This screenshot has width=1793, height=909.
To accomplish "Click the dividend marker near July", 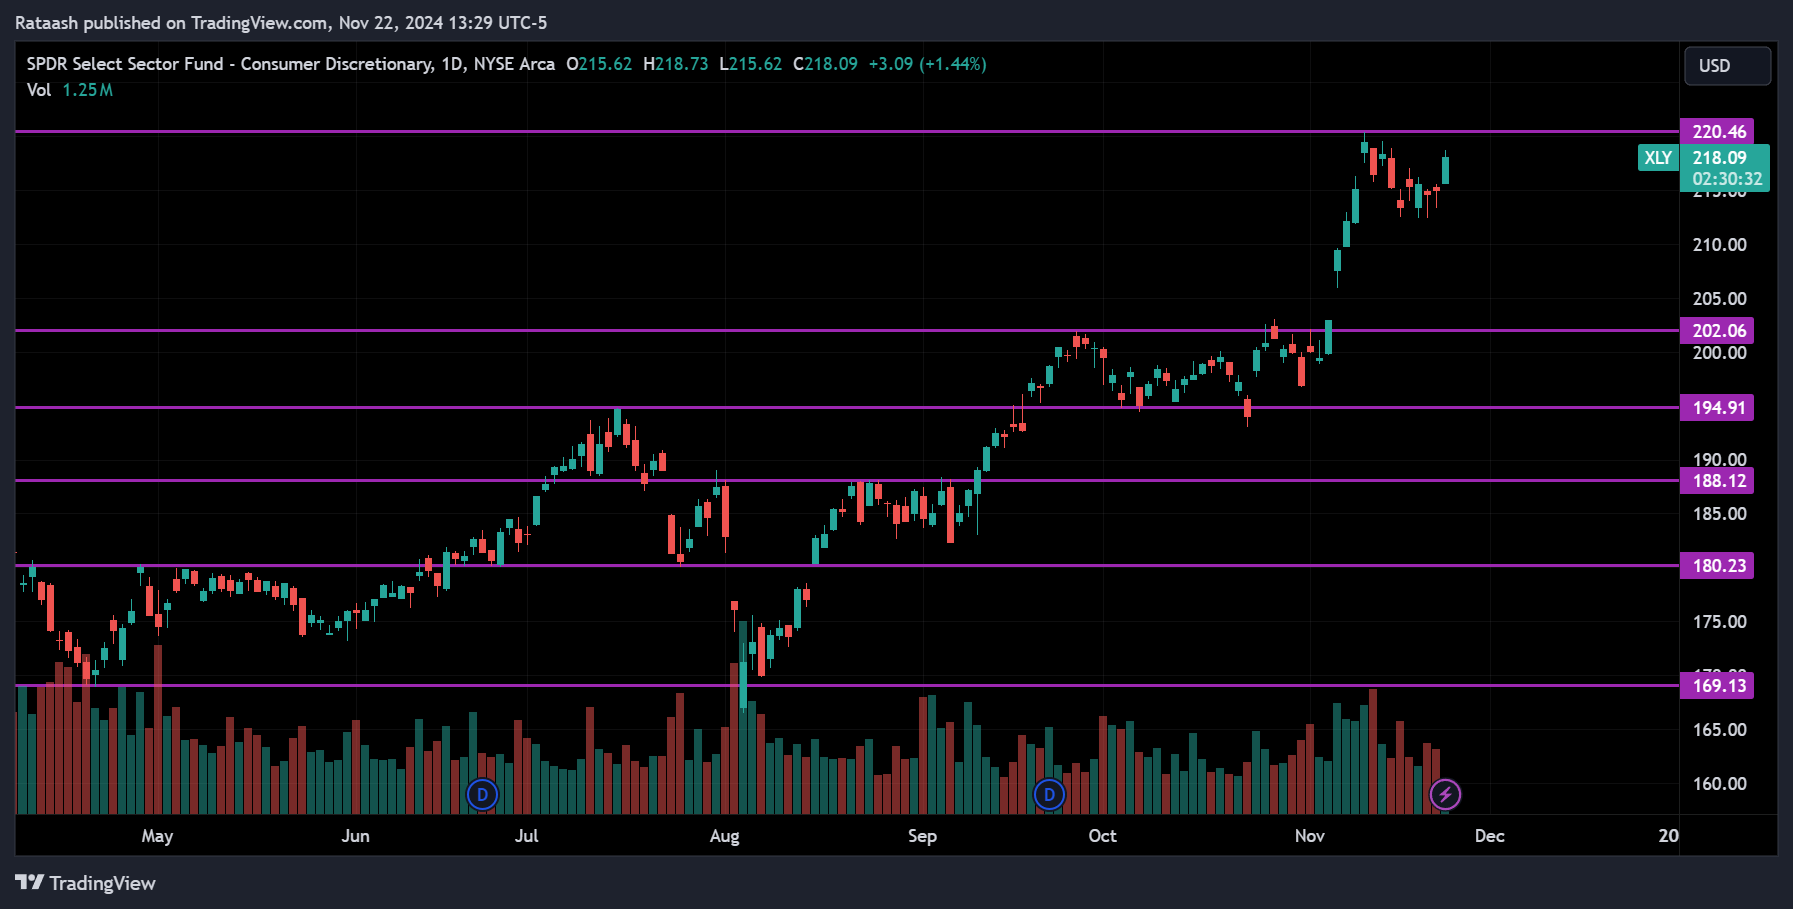I will 482,795.
